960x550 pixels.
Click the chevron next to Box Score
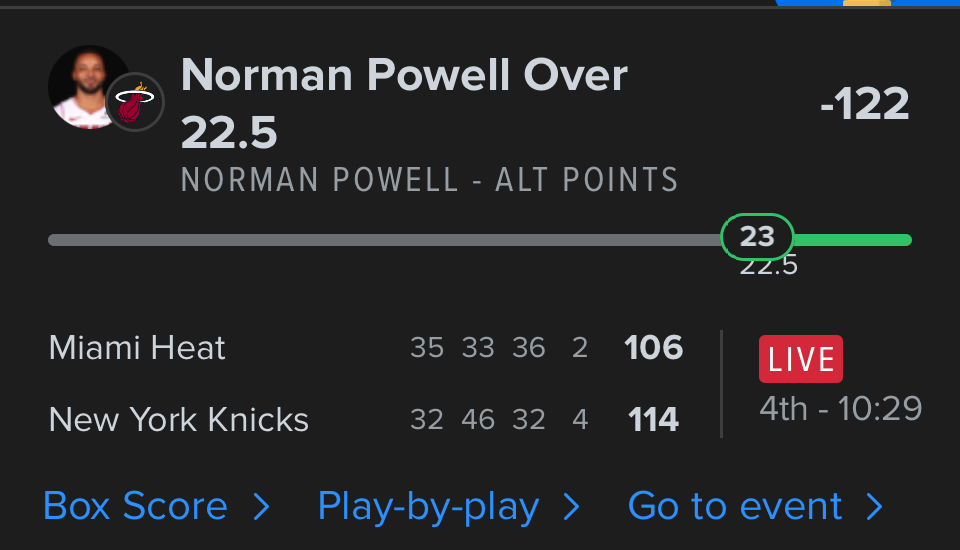pos(261,507)
